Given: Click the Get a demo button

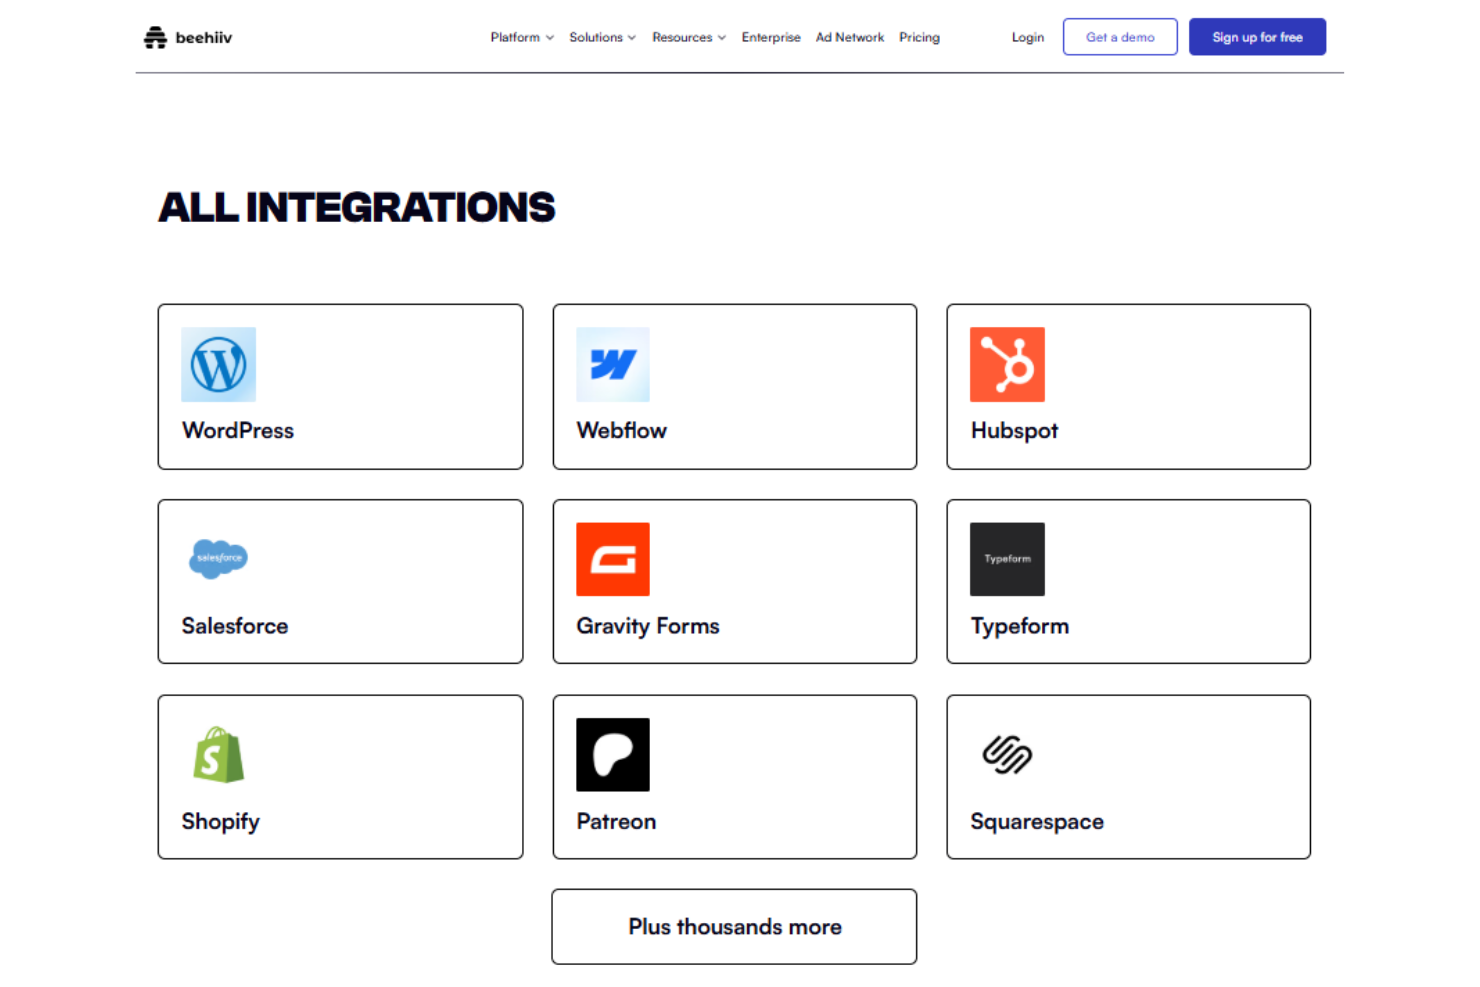Looking at the screenshot, I should (1120, 36).
